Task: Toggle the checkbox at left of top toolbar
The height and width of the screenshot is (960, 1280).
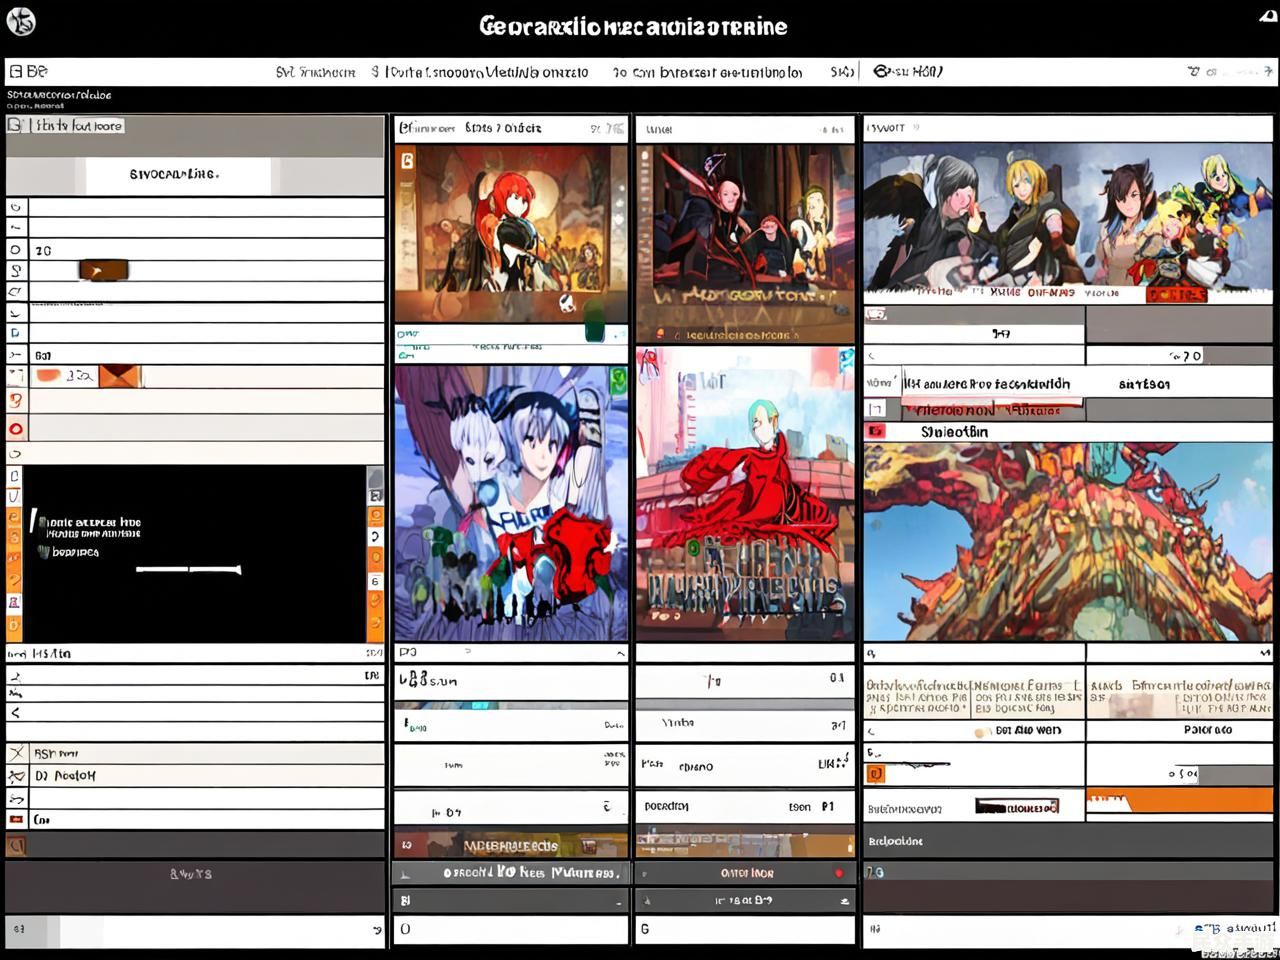Action: tap(16, 71)
